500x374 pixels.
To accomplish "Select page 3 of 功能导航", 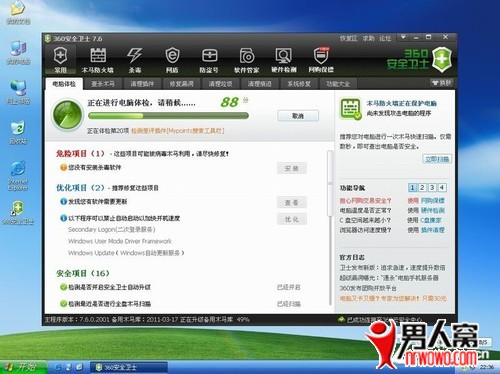I will coord(432,187).
